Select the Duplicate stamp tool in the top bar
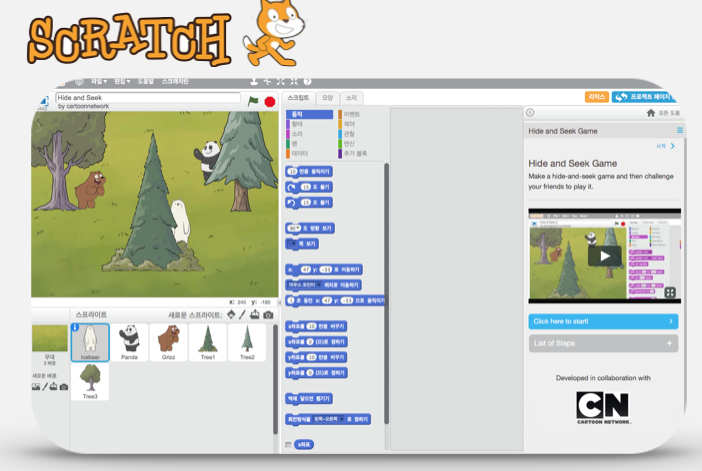Viewport: 702px width, 471px height. (253, 81)
